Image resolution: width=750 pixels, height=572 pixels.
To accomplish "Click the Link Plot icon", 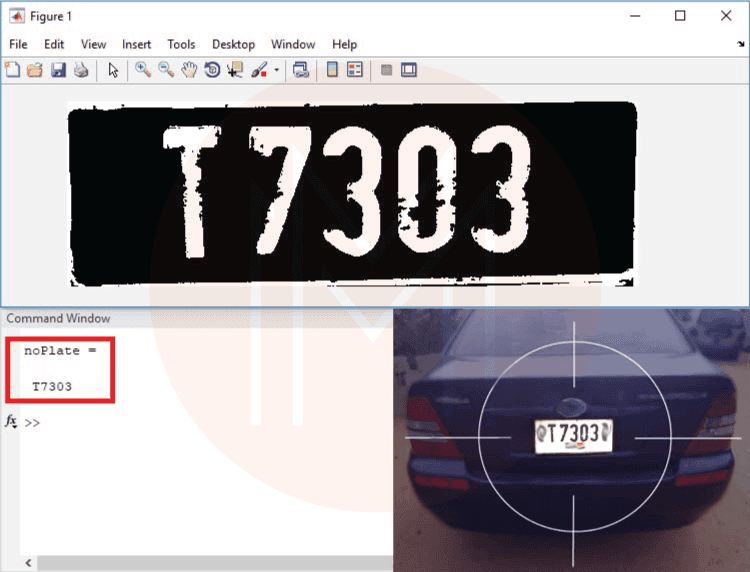I will tap(300, 70).
